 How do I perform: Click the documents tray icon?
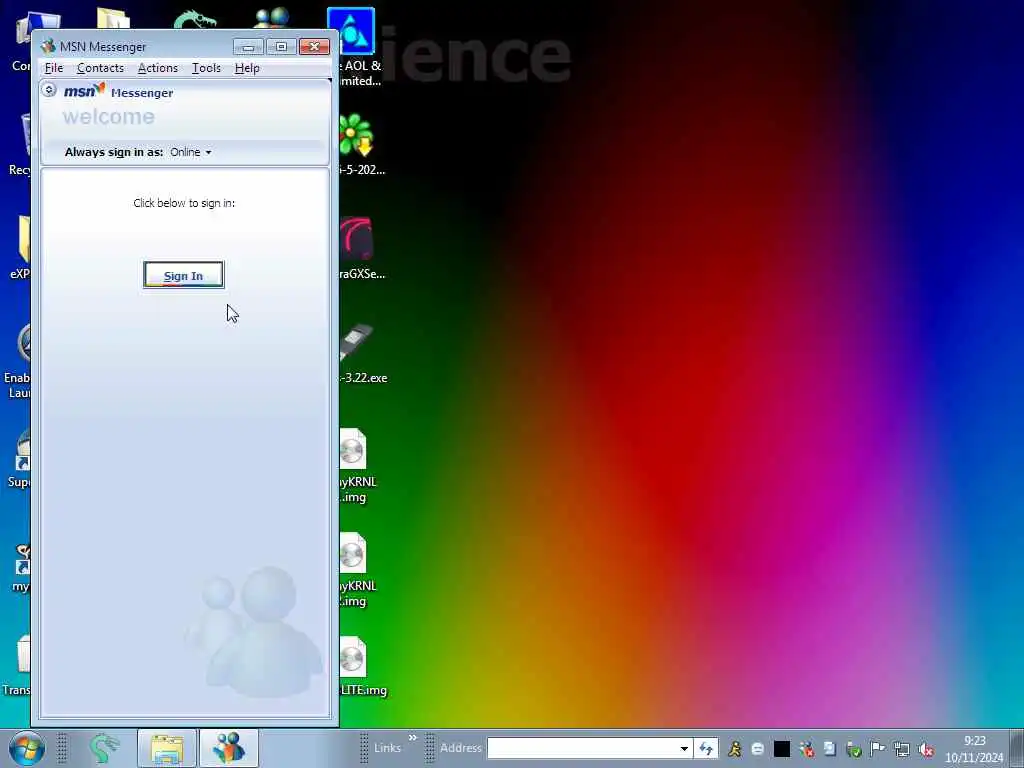830,749
